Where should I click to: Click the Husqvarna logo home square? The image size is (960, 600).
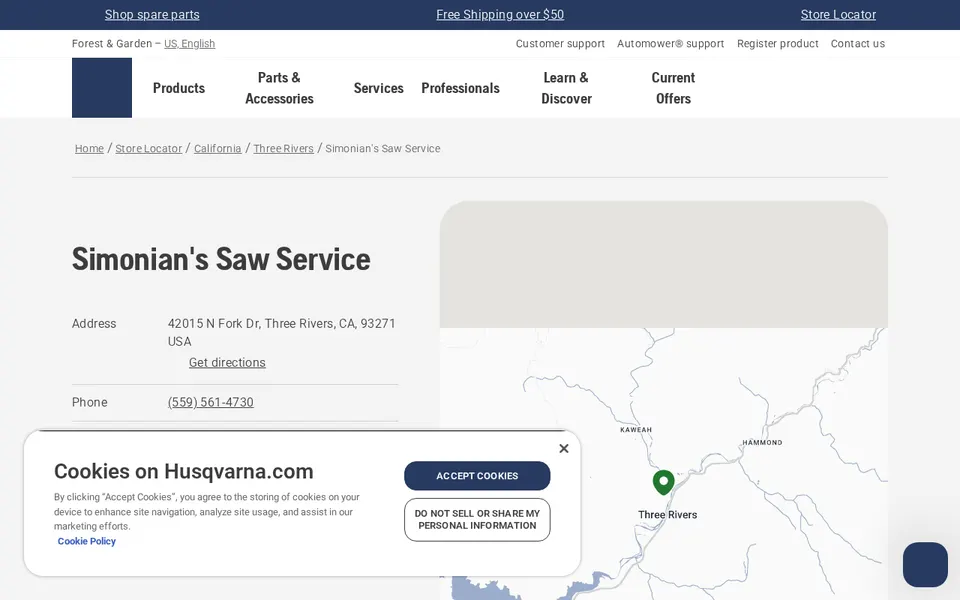[102, 88]
